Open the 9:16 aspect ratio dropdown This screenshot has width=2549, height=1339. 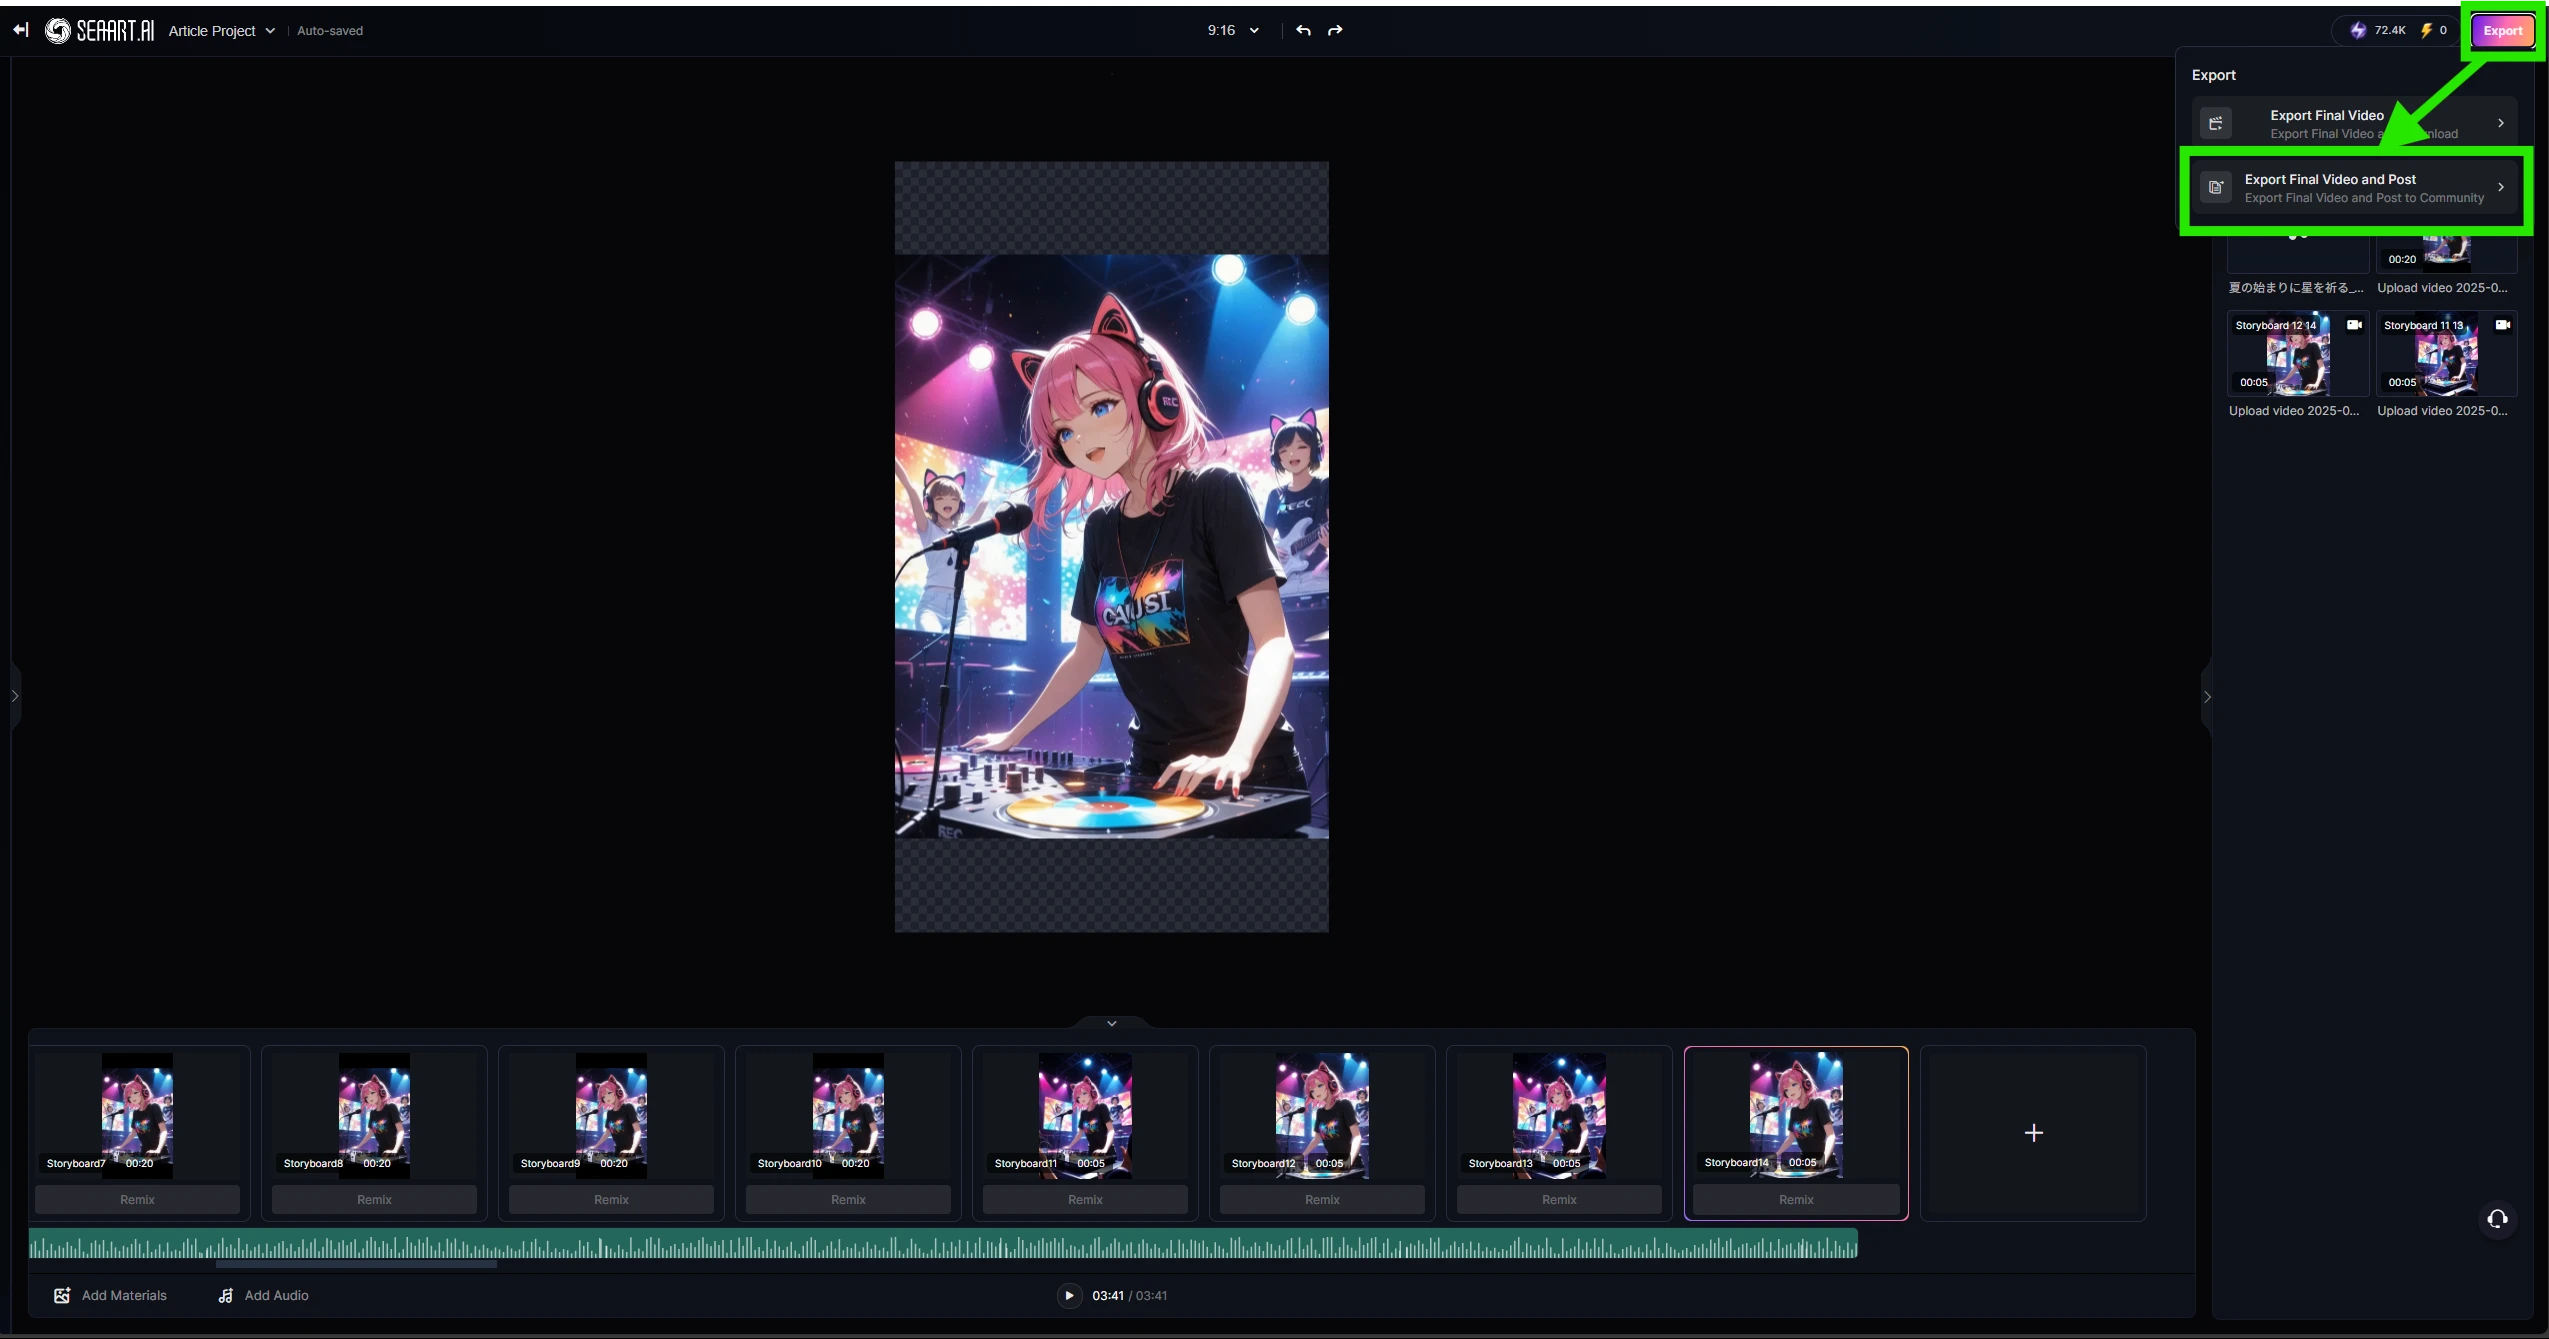1232,30
